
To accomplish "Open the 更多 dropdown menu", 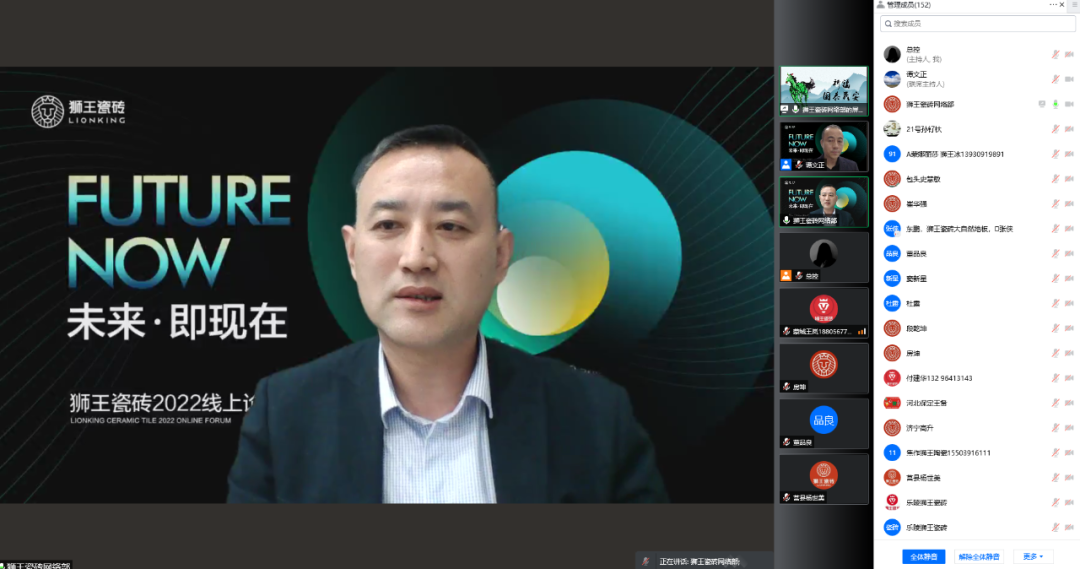I will coord(1033,556).
